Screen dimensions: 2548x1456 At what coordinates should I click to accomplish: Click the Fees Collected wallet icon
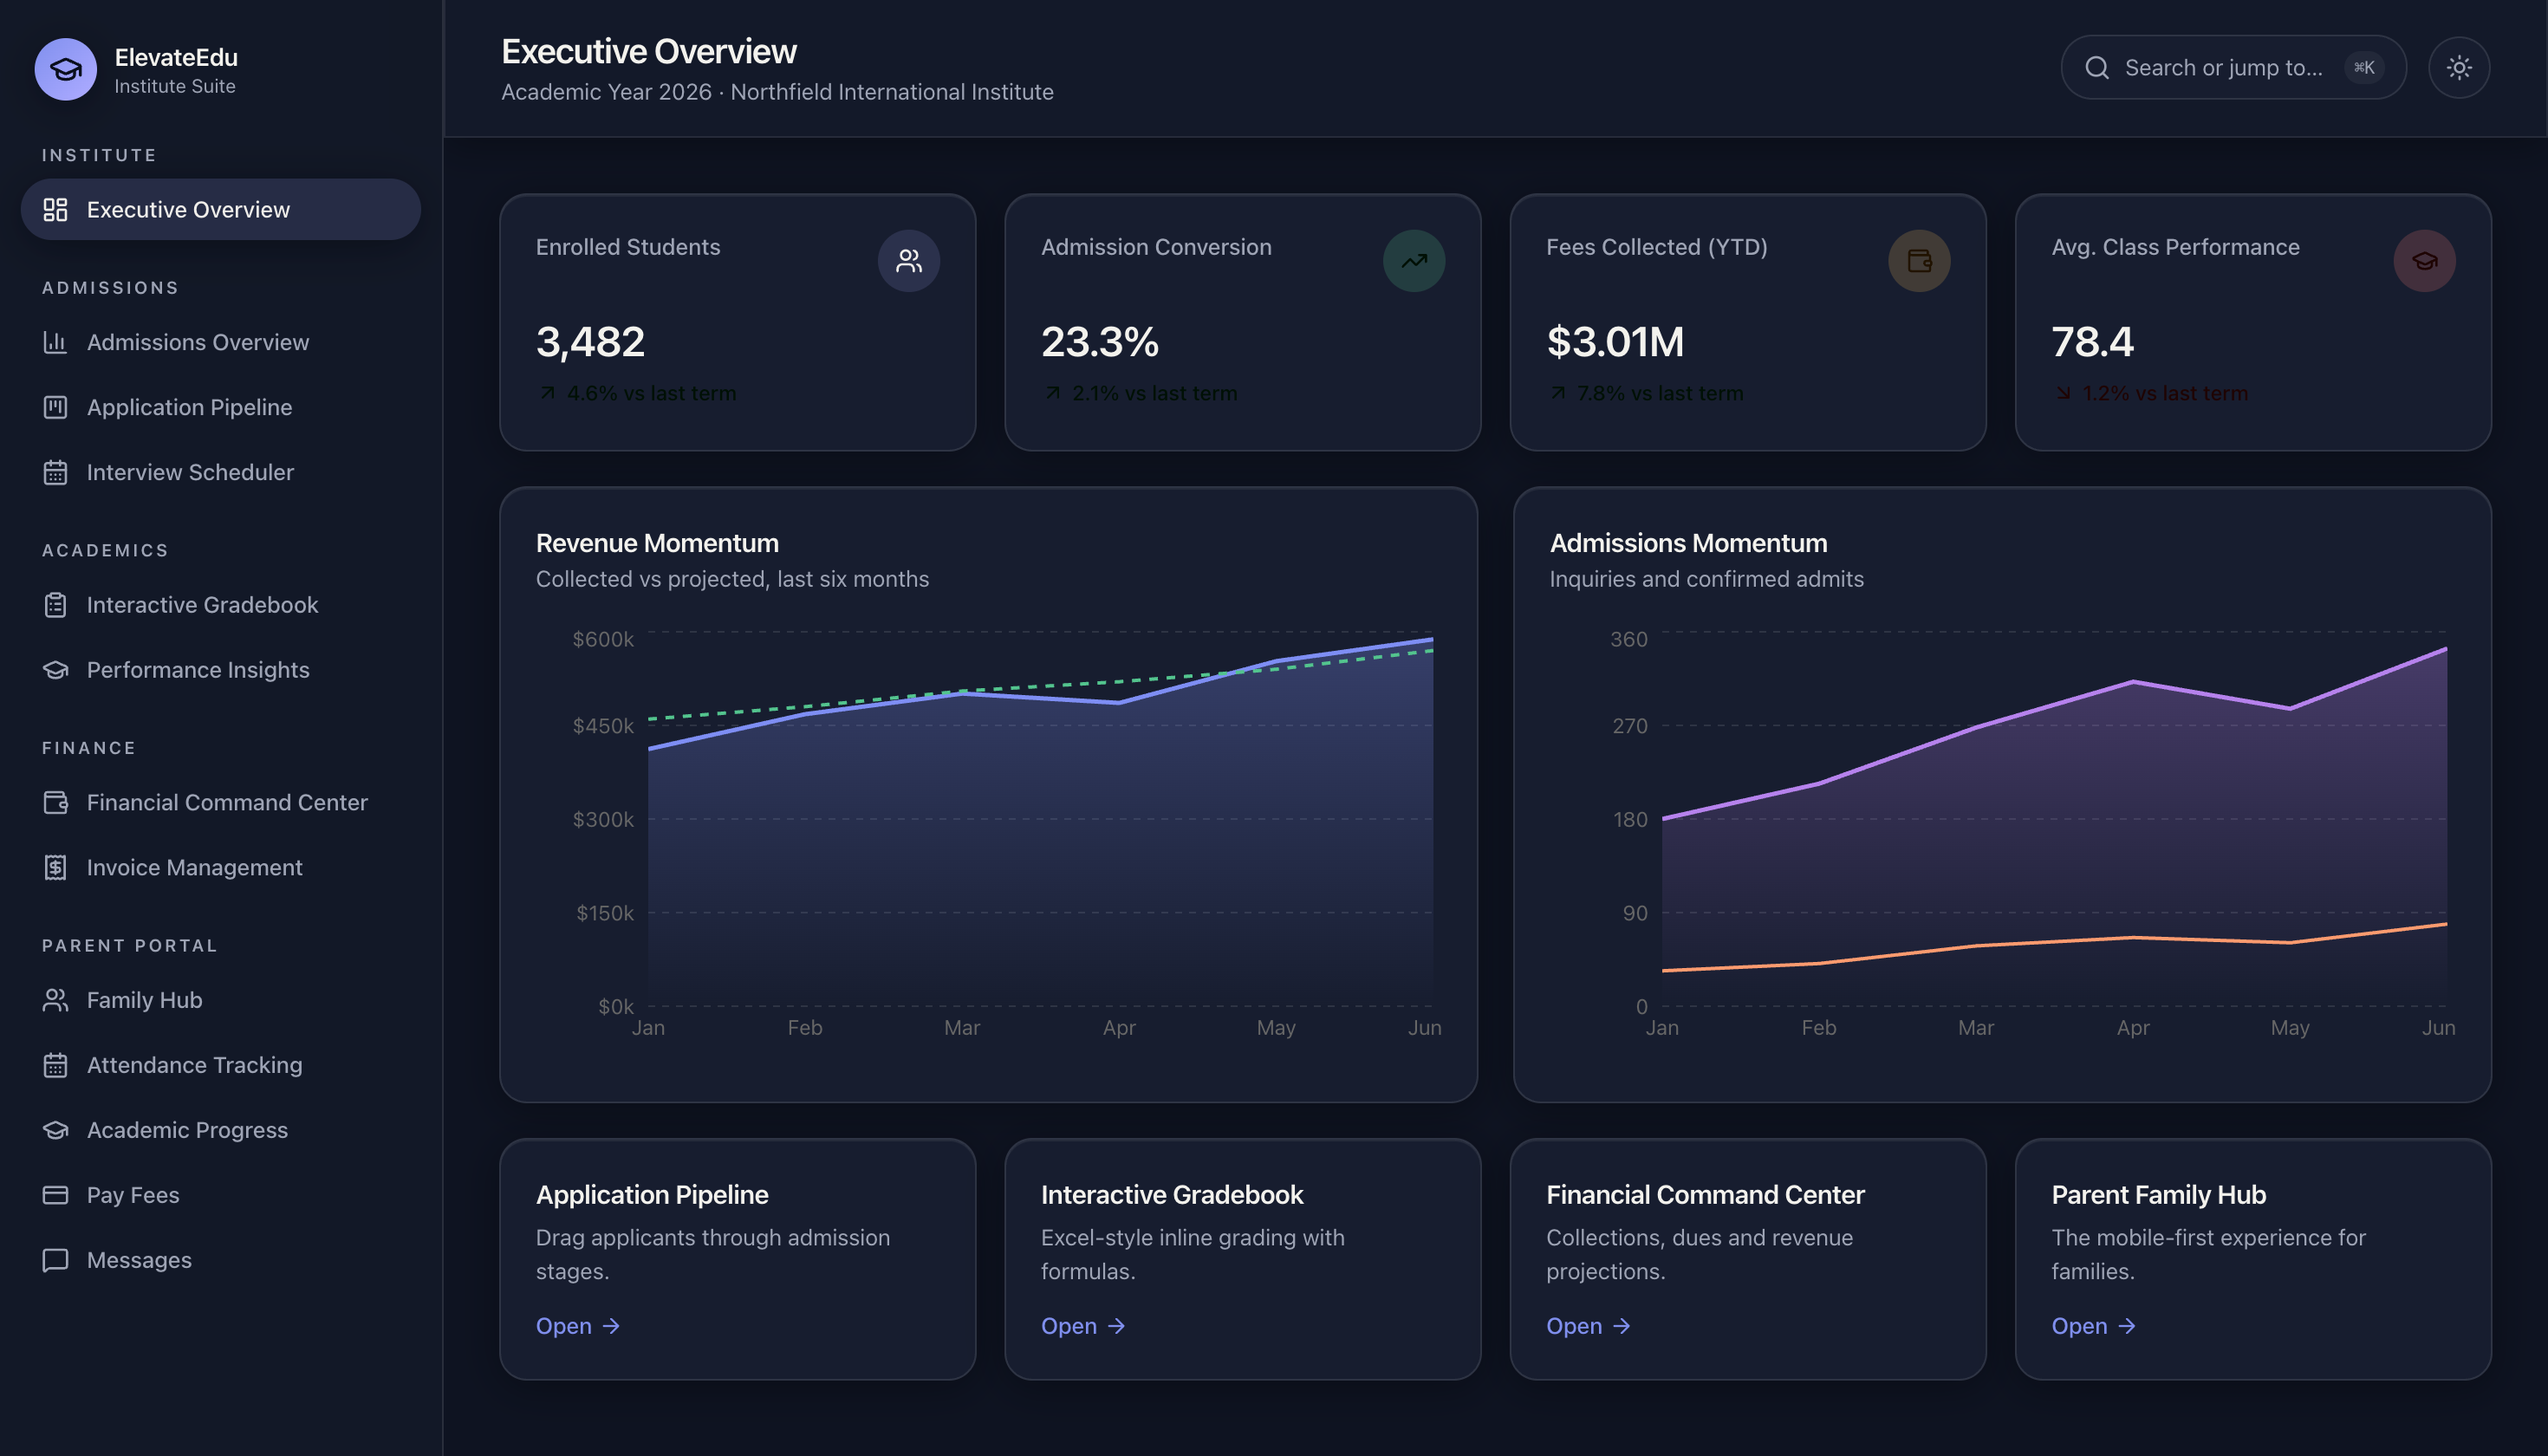pos(1919,261)
